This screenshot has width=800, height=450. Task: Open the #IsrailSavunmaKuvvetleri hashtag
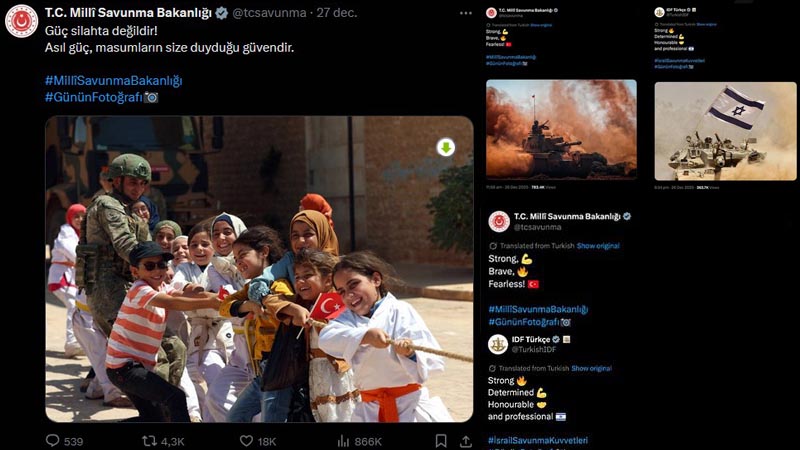pos(538,440)
